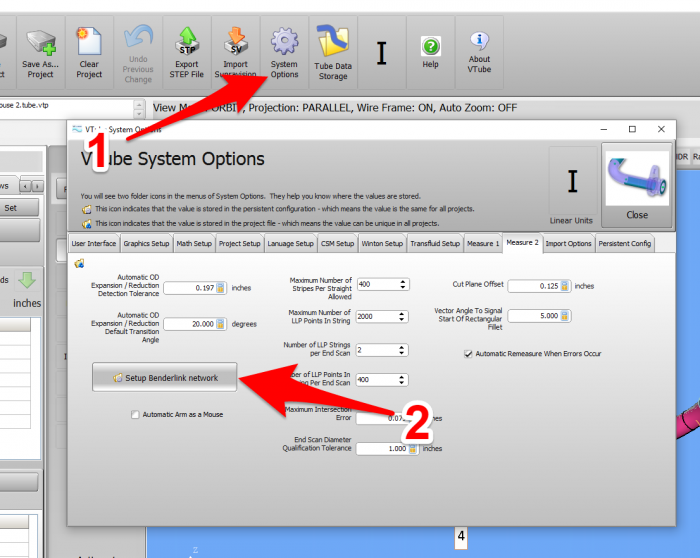Click the Cut Plane Offset value field
This screenshot has width=700, height=558.
pyautogui.click(x=539, y=286)
